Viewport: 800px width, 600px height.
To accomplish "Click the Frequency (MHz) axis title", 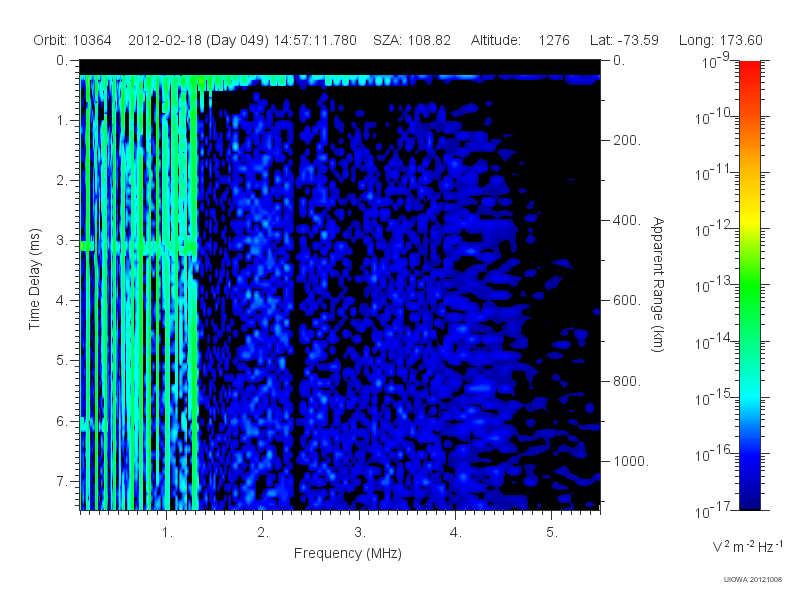I will tap(348, 553).
